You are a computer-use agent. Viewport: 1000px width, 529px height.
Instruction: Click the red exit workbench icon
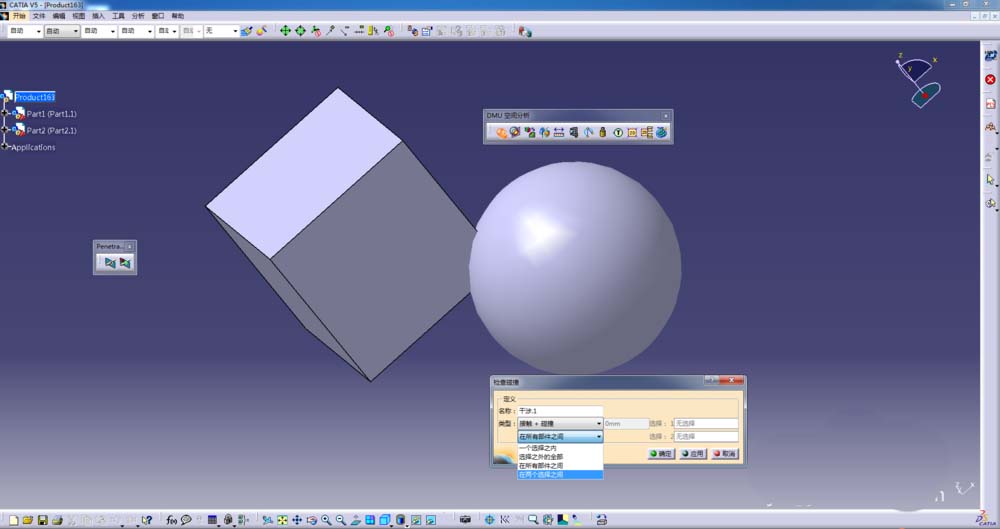[990, 80]
